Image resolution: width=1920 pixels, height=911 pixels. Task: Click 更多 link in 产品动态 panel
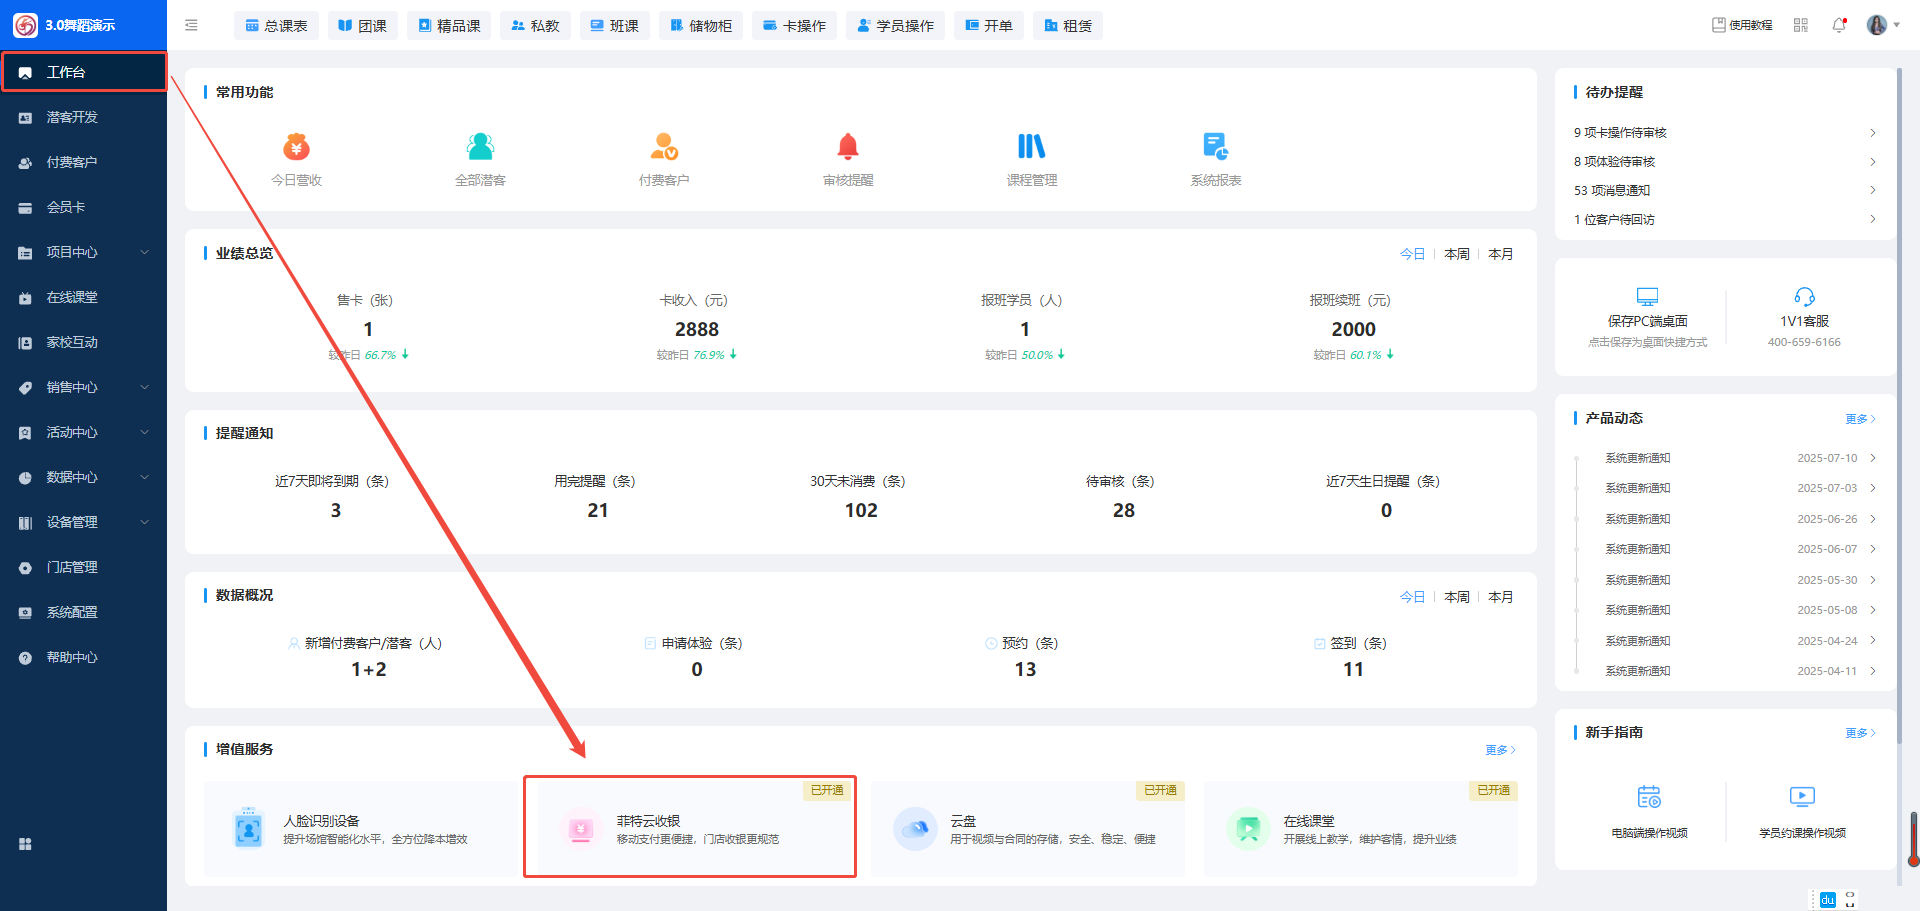pyautogui.click(x=1859, y=419)
